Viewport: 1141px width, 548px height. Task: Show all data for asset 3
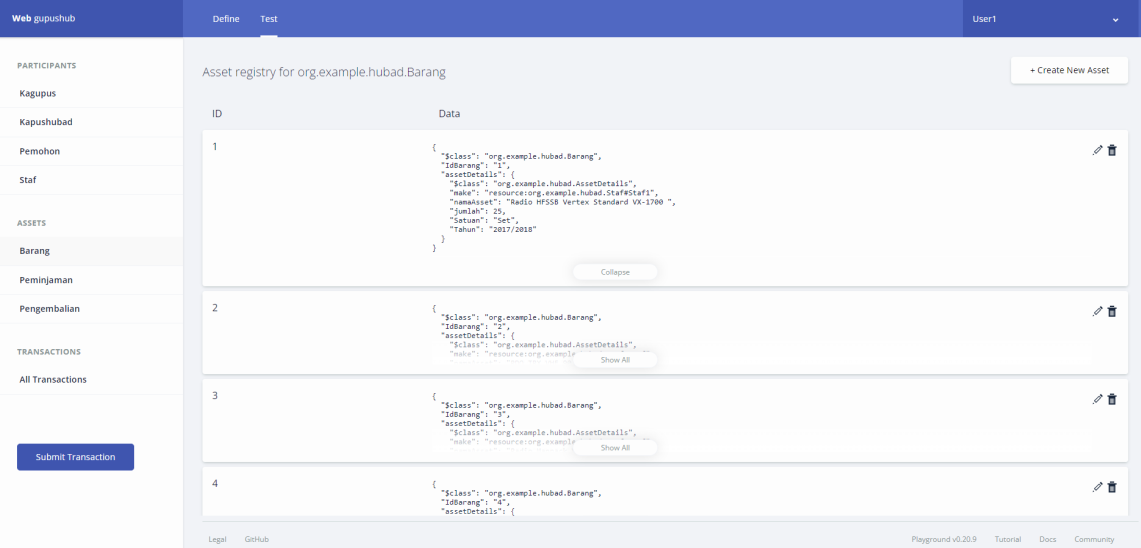coord(615,448)
